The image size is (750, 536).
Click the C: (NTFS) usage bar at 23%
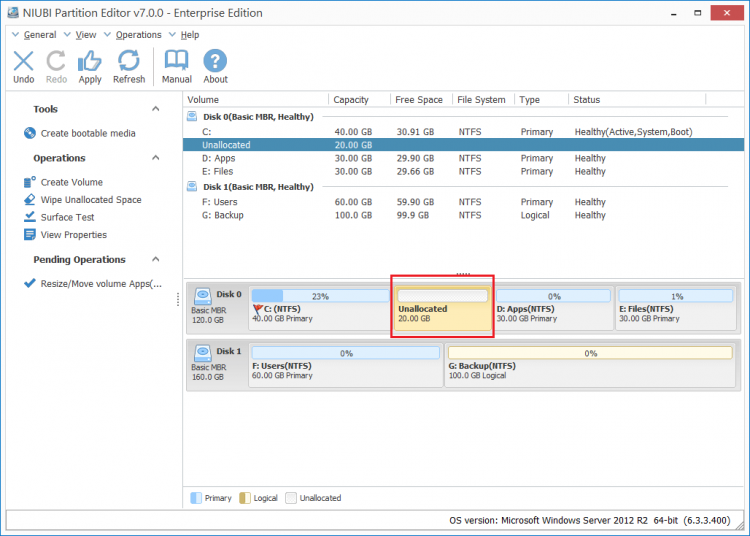[x=320, y=296]
